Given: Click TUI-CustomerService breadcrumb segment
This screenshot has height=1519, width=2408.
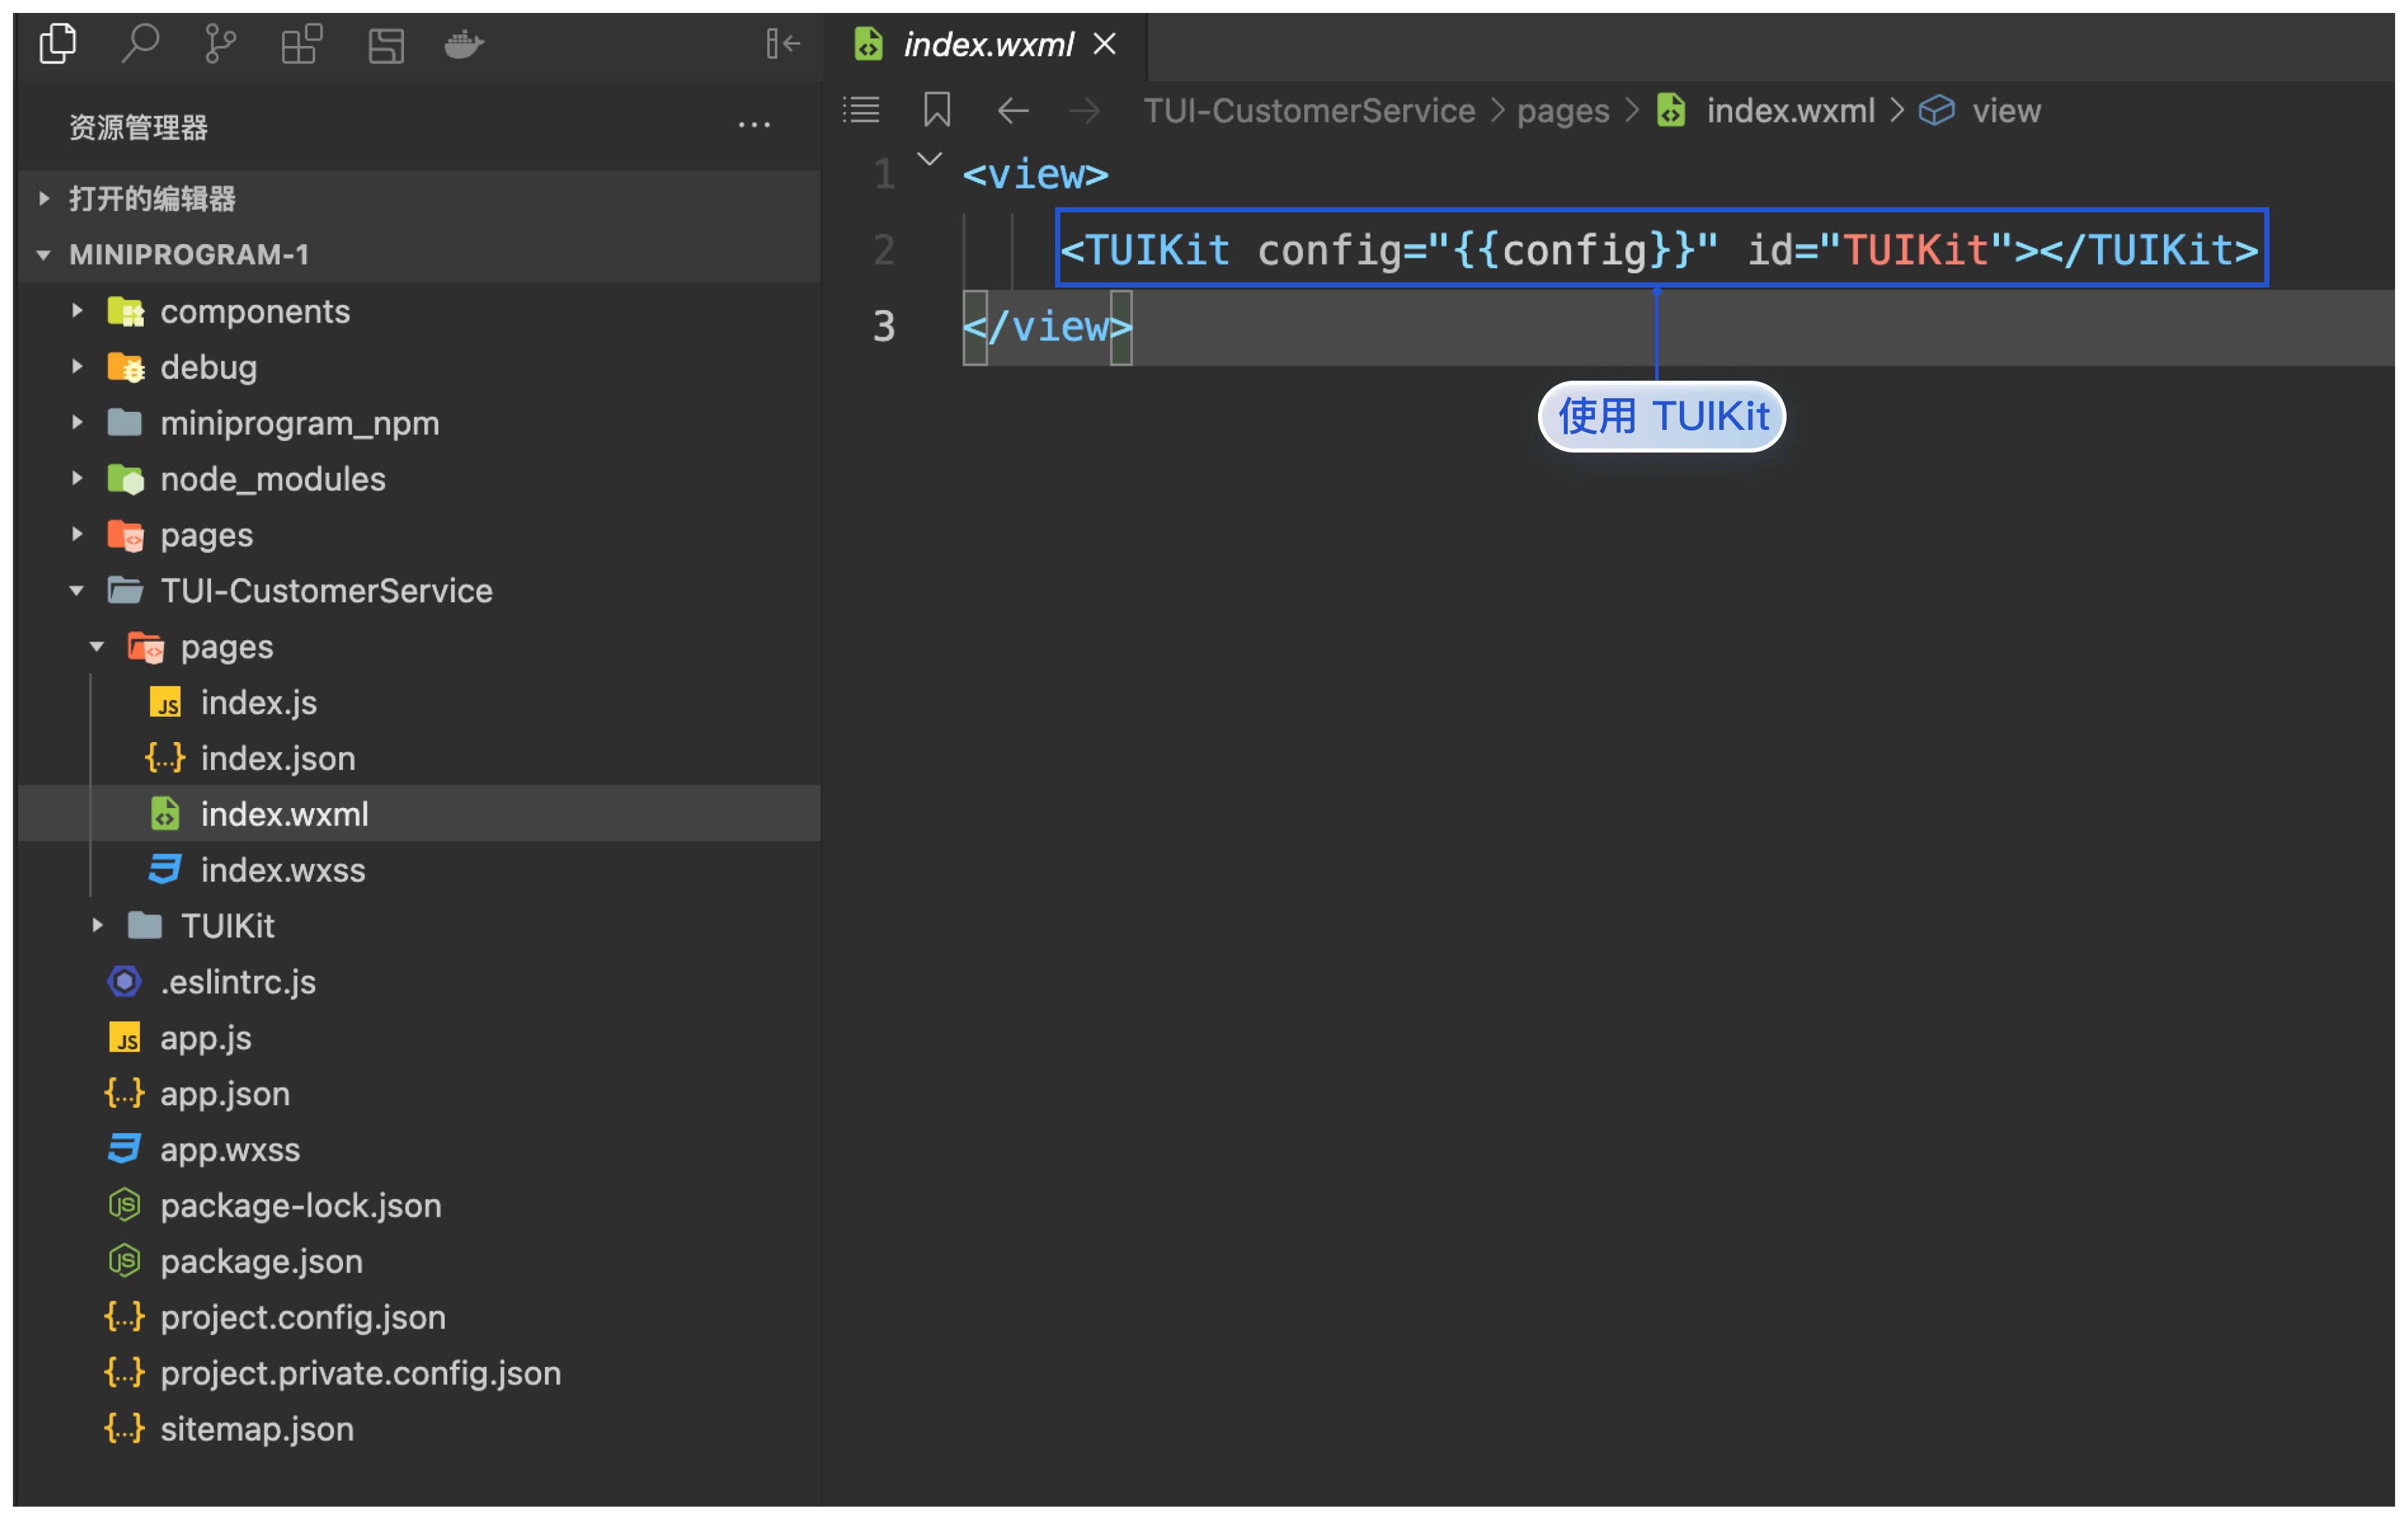Looking at the screenshot, I should [x=1309, y=110].
